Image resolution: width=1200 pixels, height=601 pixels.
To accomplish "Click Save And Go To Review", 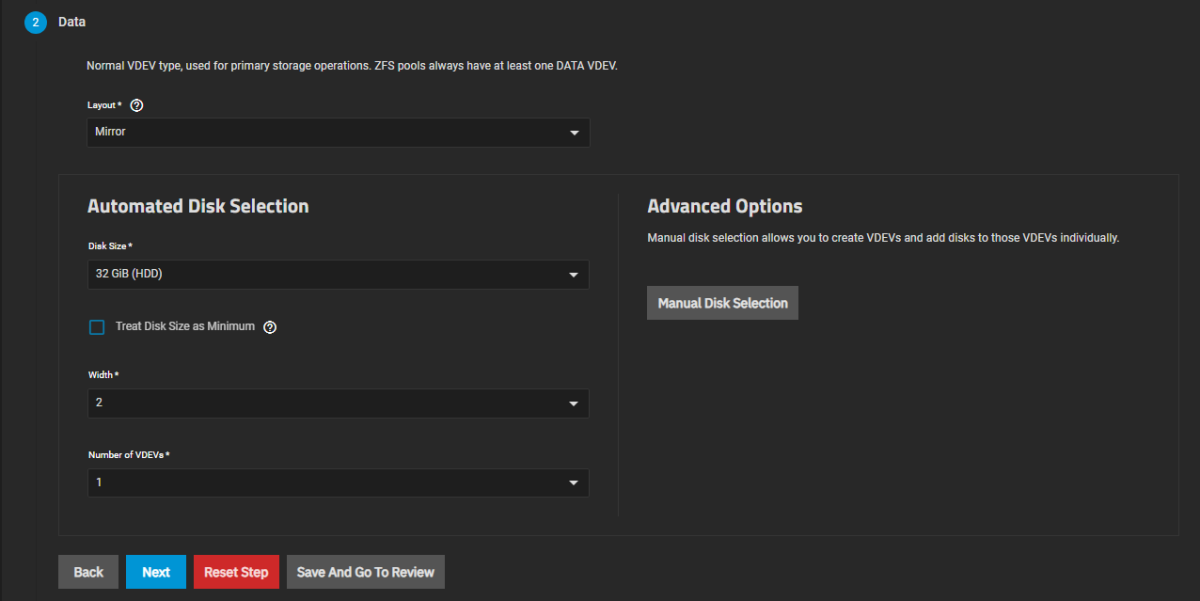I will (x=366, y=572).
